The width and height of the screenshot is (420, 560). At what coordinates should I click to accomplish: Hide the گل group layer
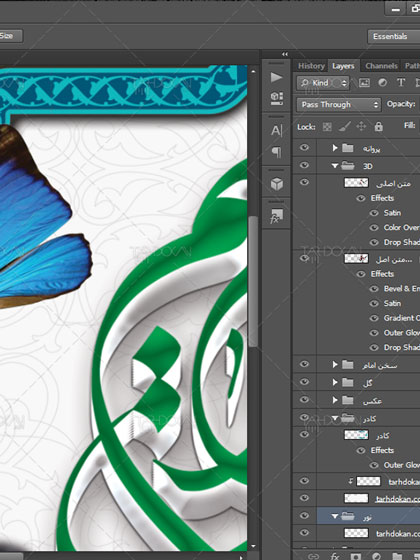(x=304, y=382)
